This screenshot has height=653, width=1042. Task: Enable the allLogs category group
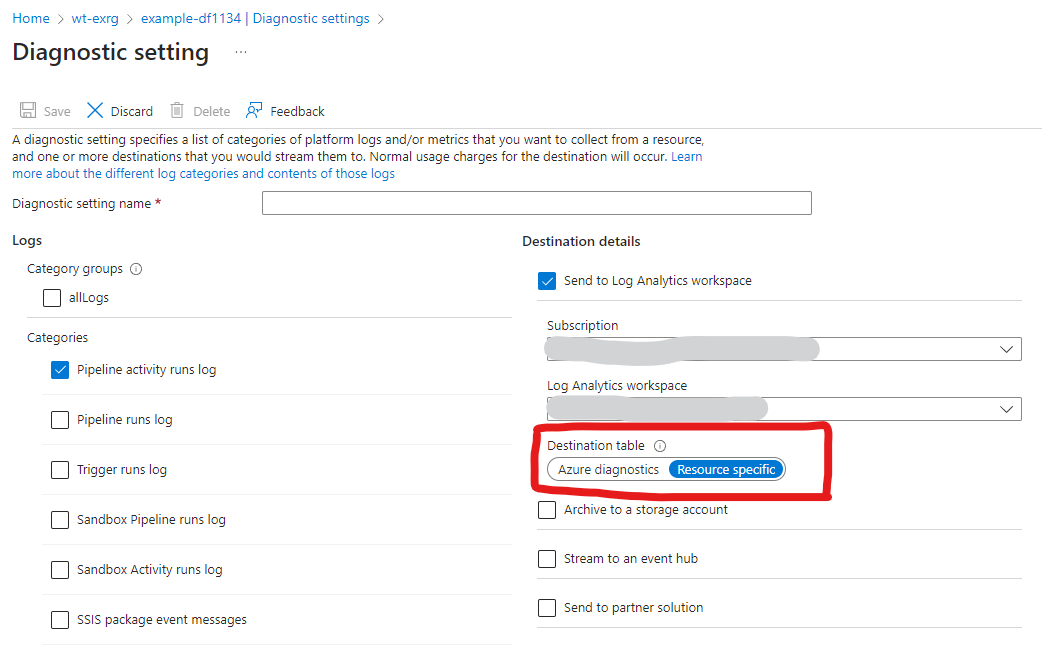pos(52,297)
